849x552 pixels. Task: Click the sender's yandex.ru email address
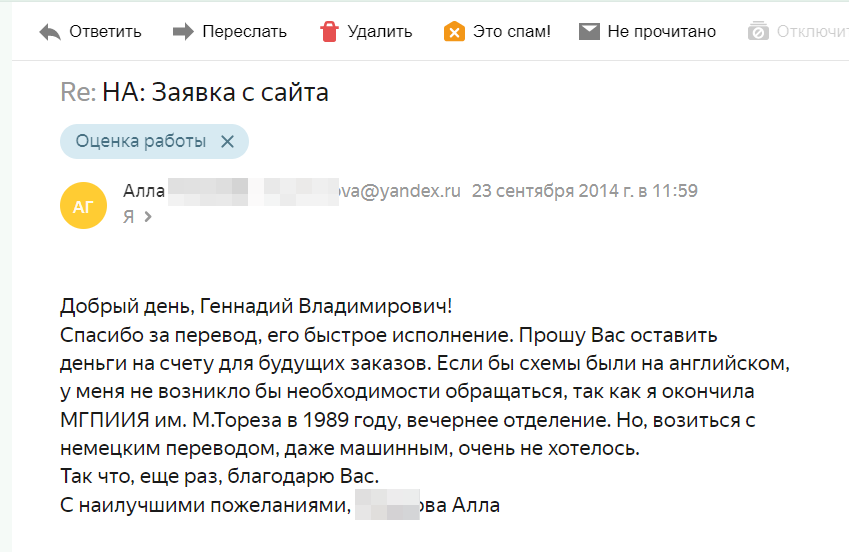click(x=400, y=191)
